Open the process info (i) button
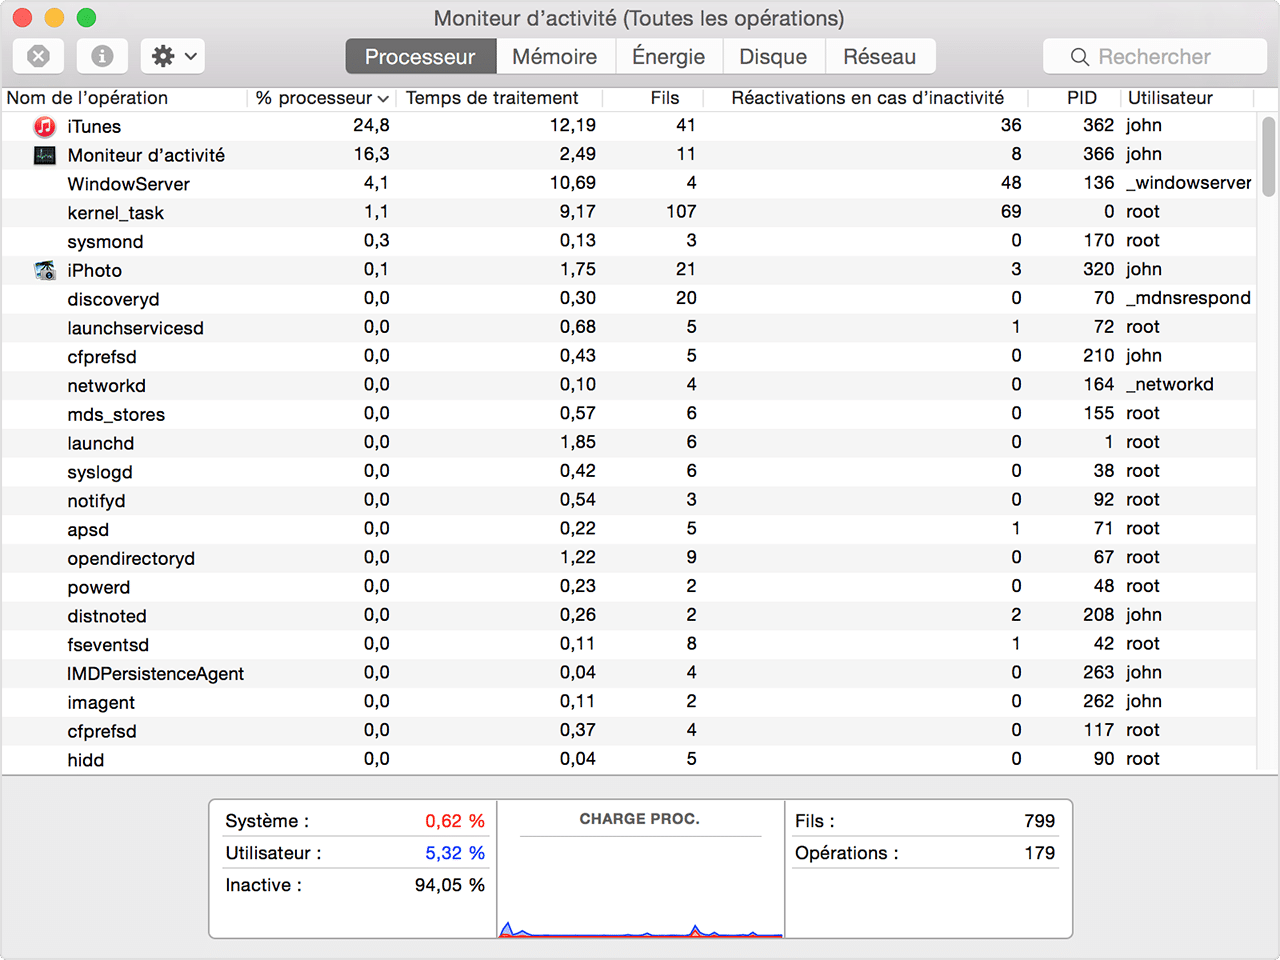 [x=102, y=56]
